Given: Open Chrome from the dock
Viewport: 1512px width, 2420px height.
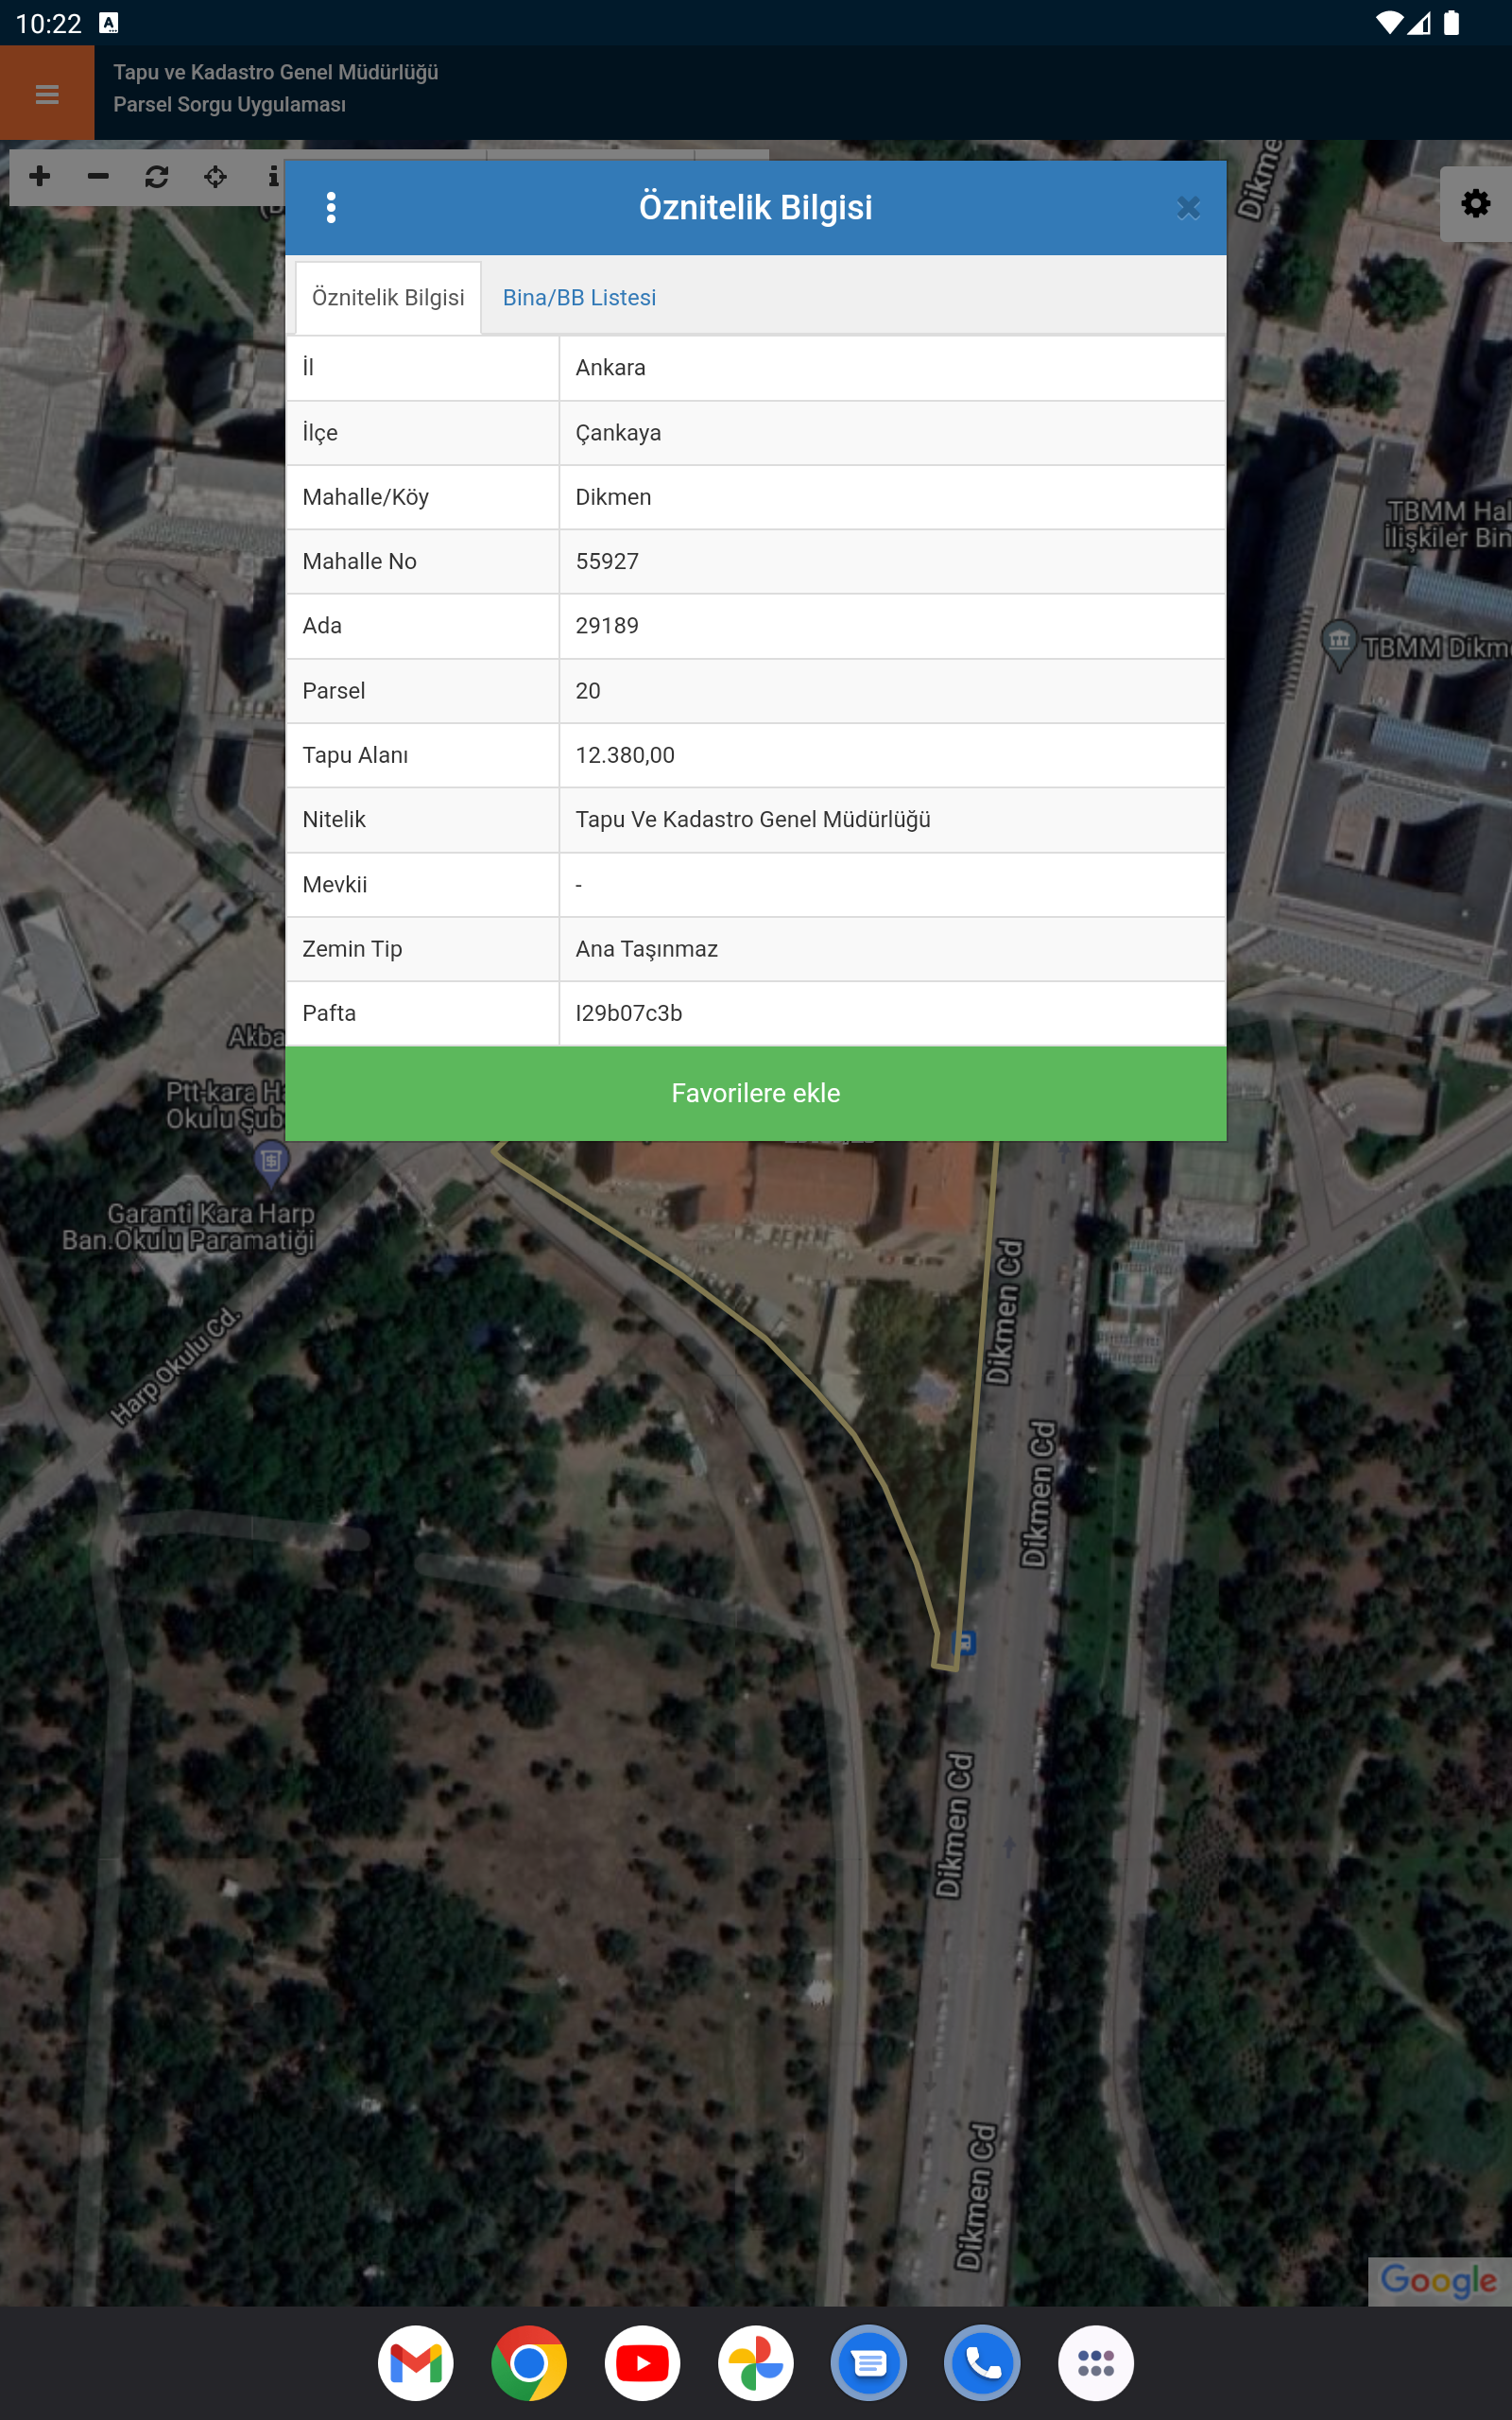Looking at the screenshot, I should coord(529,2363).
